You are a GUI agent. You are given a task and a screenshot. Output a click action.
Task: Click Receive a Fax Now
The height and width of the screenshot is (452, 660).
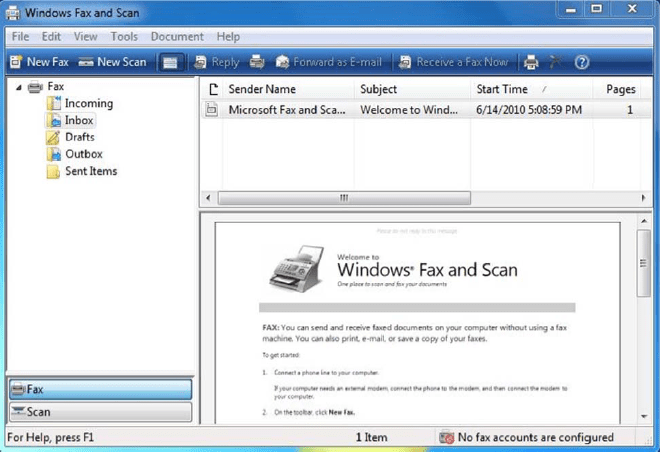click(x=453, y=62)
